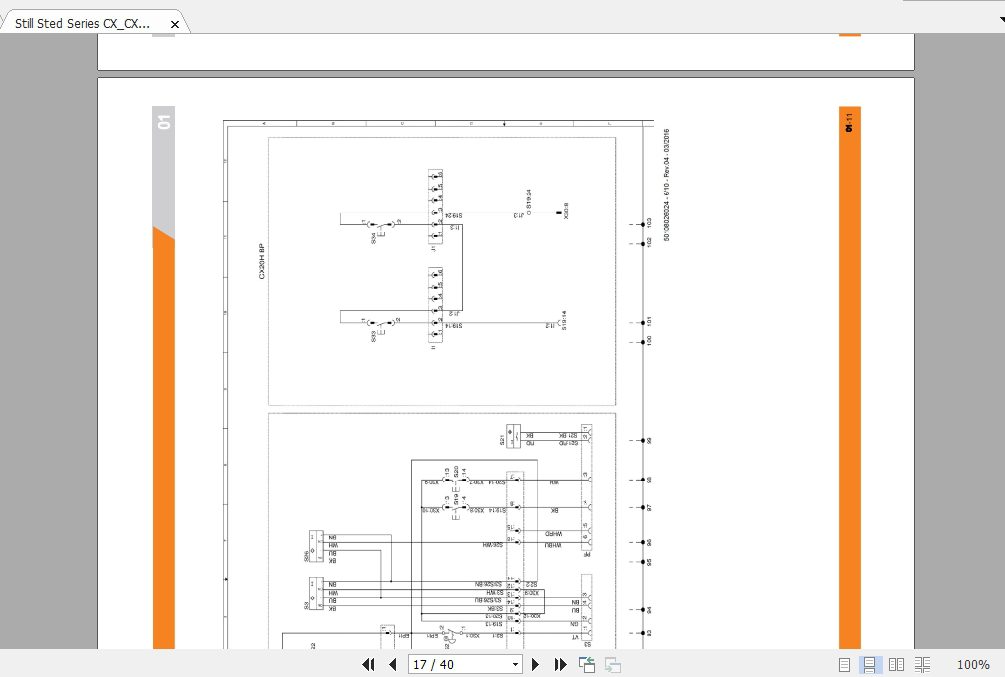Go to the previous page
This screenshot has width=1005, height=677.
click(x=393, y=665)
